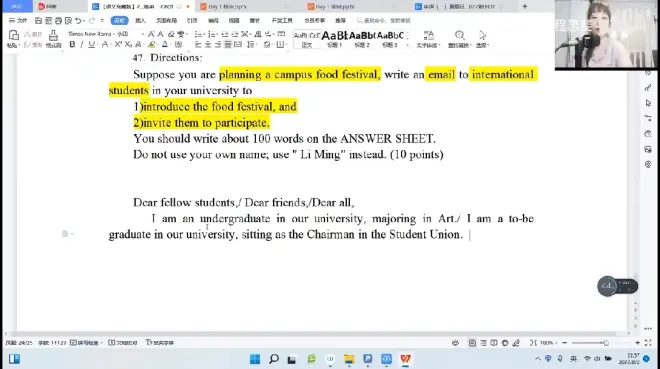Click the Select cursor tool icon
660x369 pixels.
(x=482, y=35)
